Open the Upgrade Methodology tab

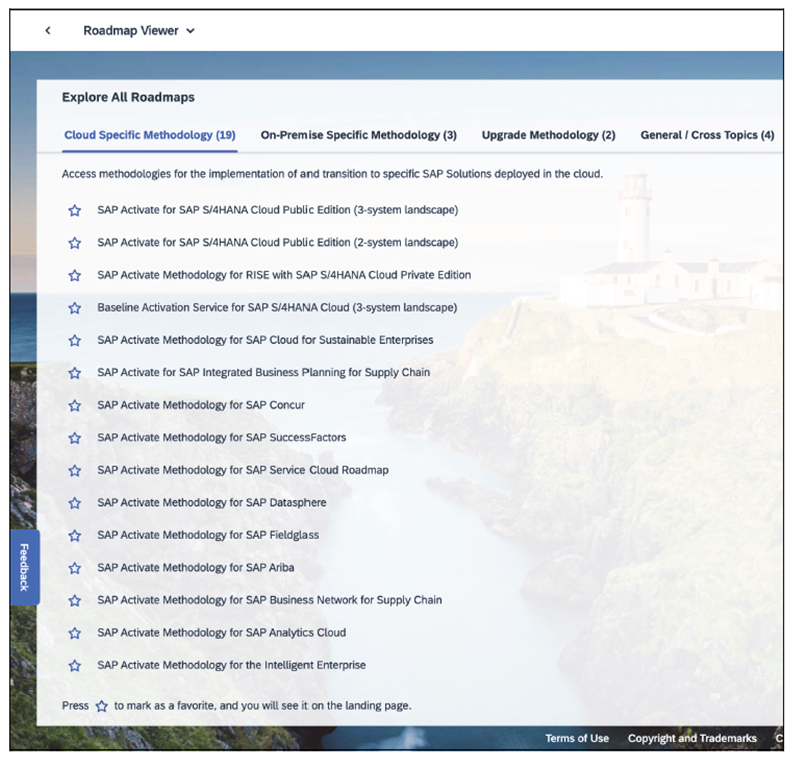[548, 135]
